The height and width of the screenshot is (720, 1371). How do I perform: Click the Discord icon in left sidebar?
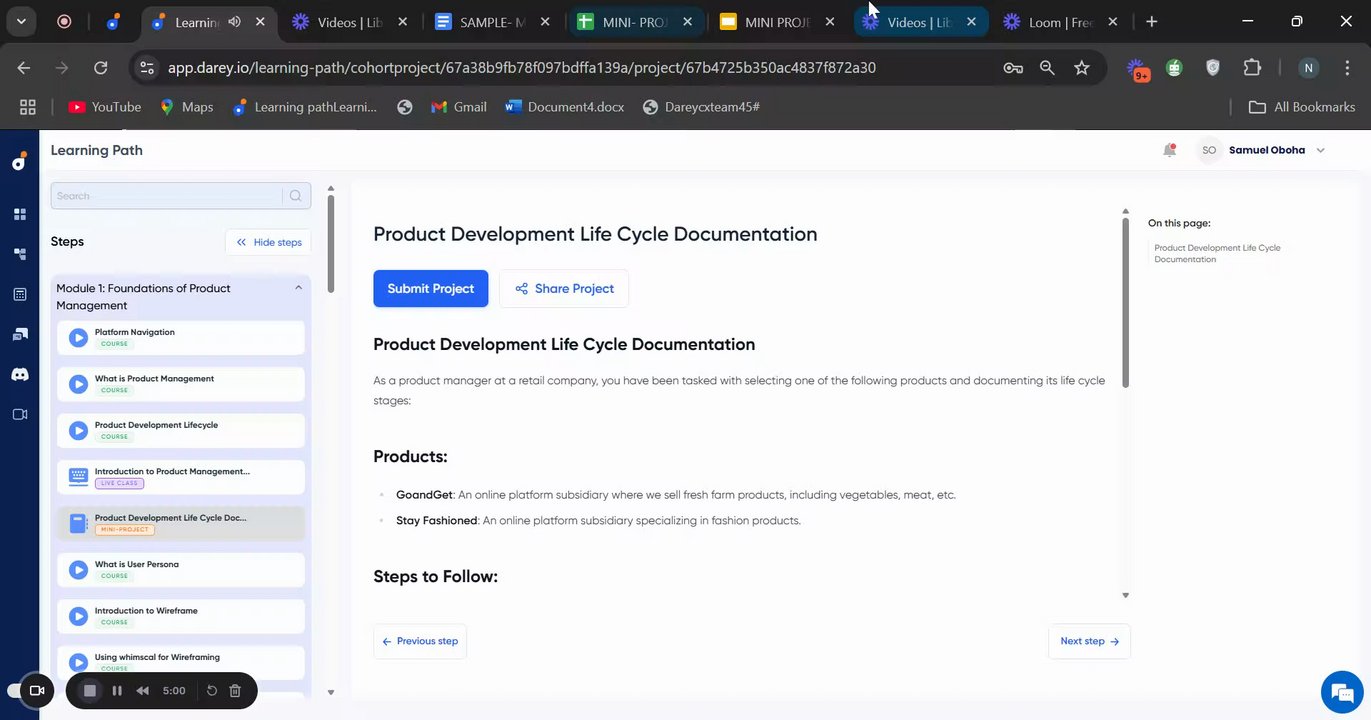[x=19, y=374]
